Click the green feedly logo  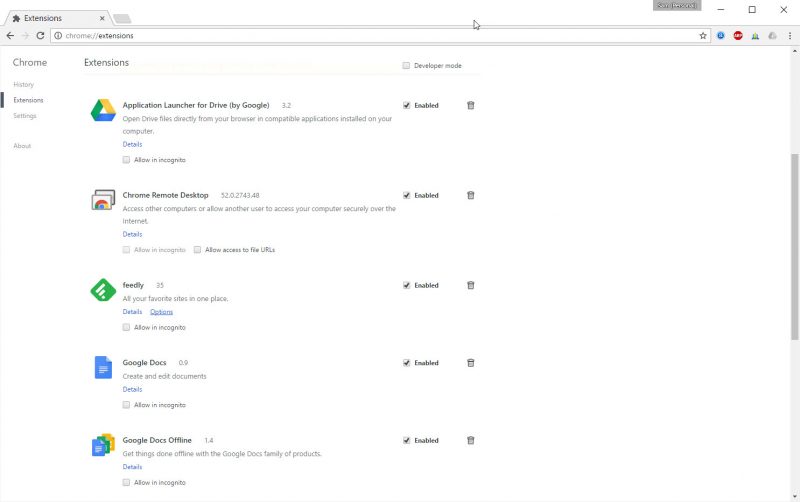click(x=103, y=290)
